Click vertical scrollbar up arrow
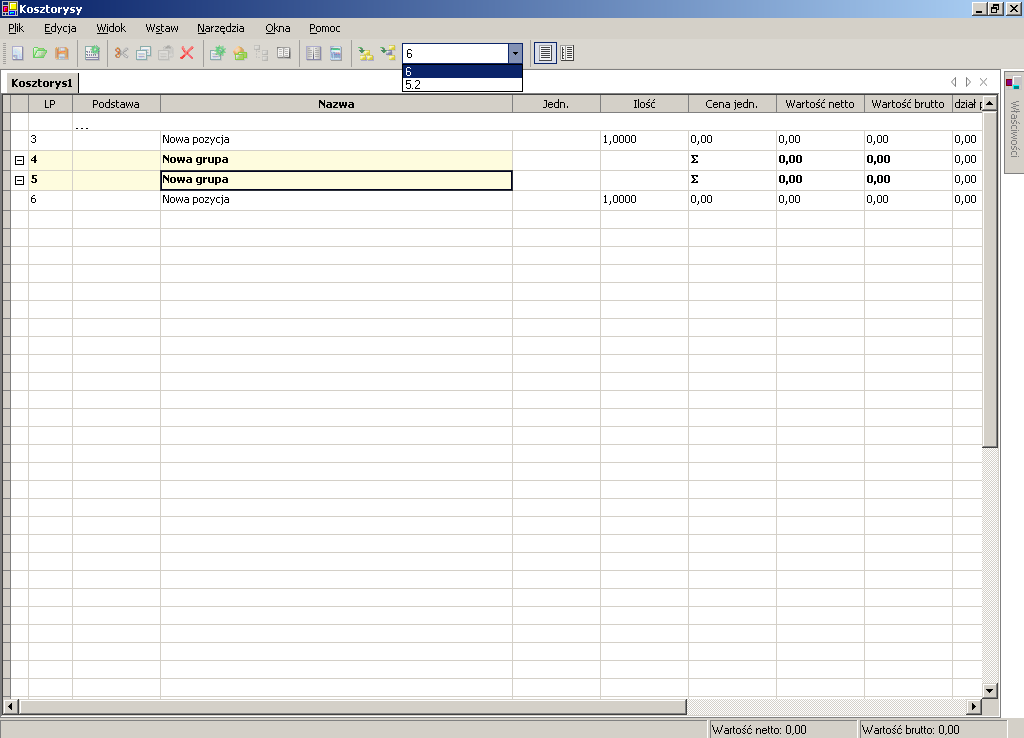This screenshot has width=1024, height=738. [990, 103]
